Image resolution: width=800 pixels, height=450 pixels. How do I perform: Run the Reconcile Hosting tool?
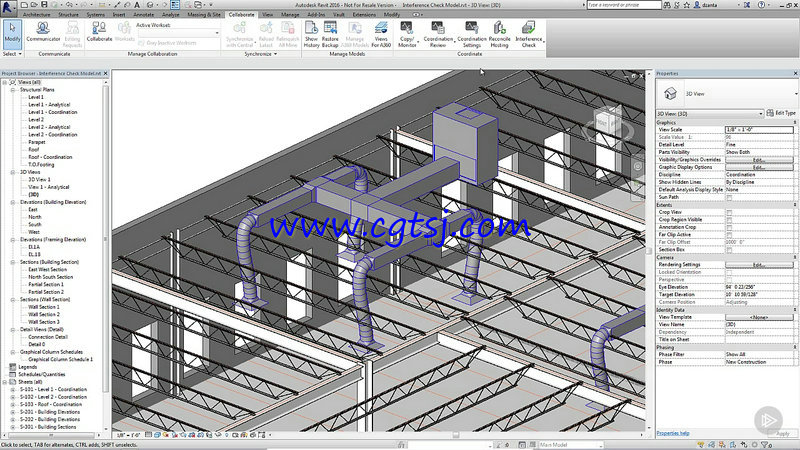pyautogui.click(x=499, y=34)
